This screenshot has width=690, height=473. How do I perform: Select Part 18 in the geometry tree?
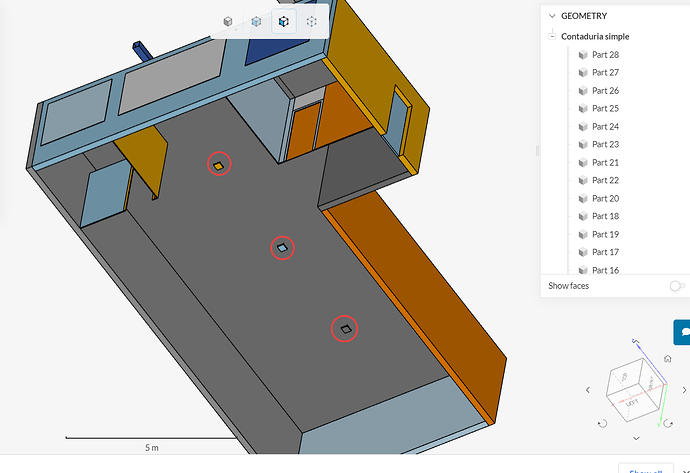606,216
